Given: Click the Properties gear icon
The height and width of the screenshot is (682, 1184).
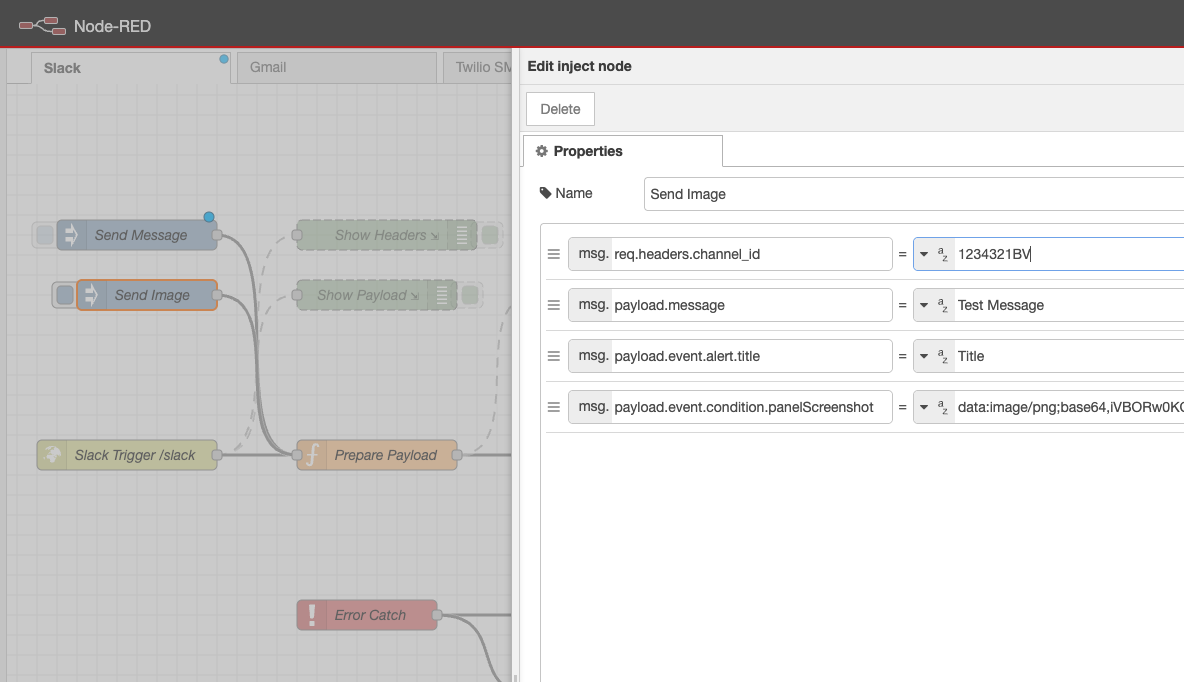Looking at the screenshot, I should point(541,151).
